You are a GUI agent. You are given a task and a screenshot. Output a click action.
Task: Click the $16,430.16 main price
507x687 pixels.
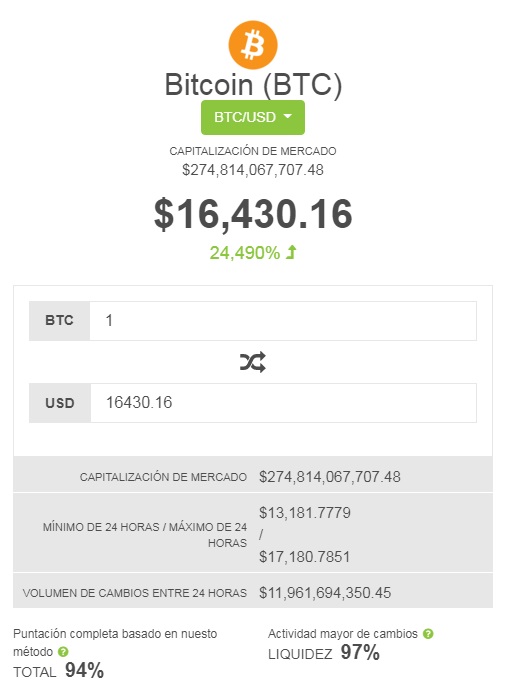click(253, 214)
